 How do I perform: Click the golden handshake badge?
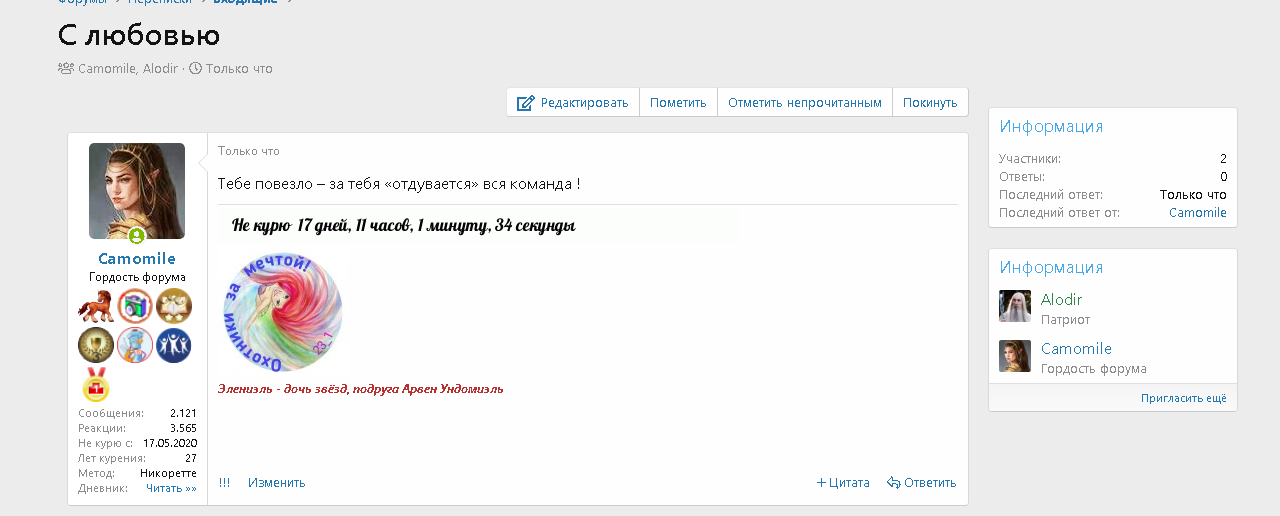[174, 306]
